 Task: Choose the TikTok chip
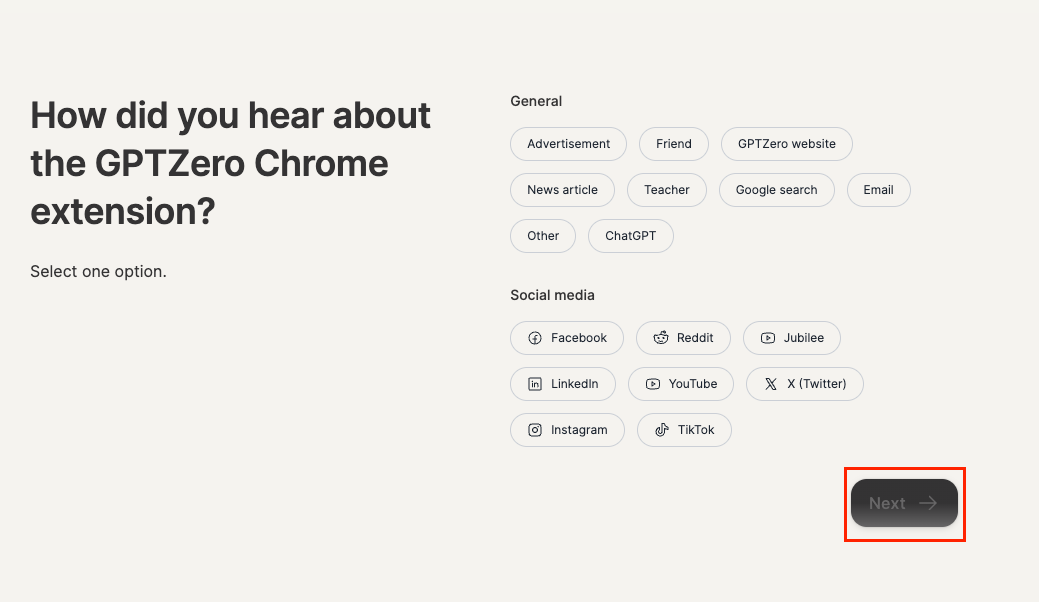(684, 430)
